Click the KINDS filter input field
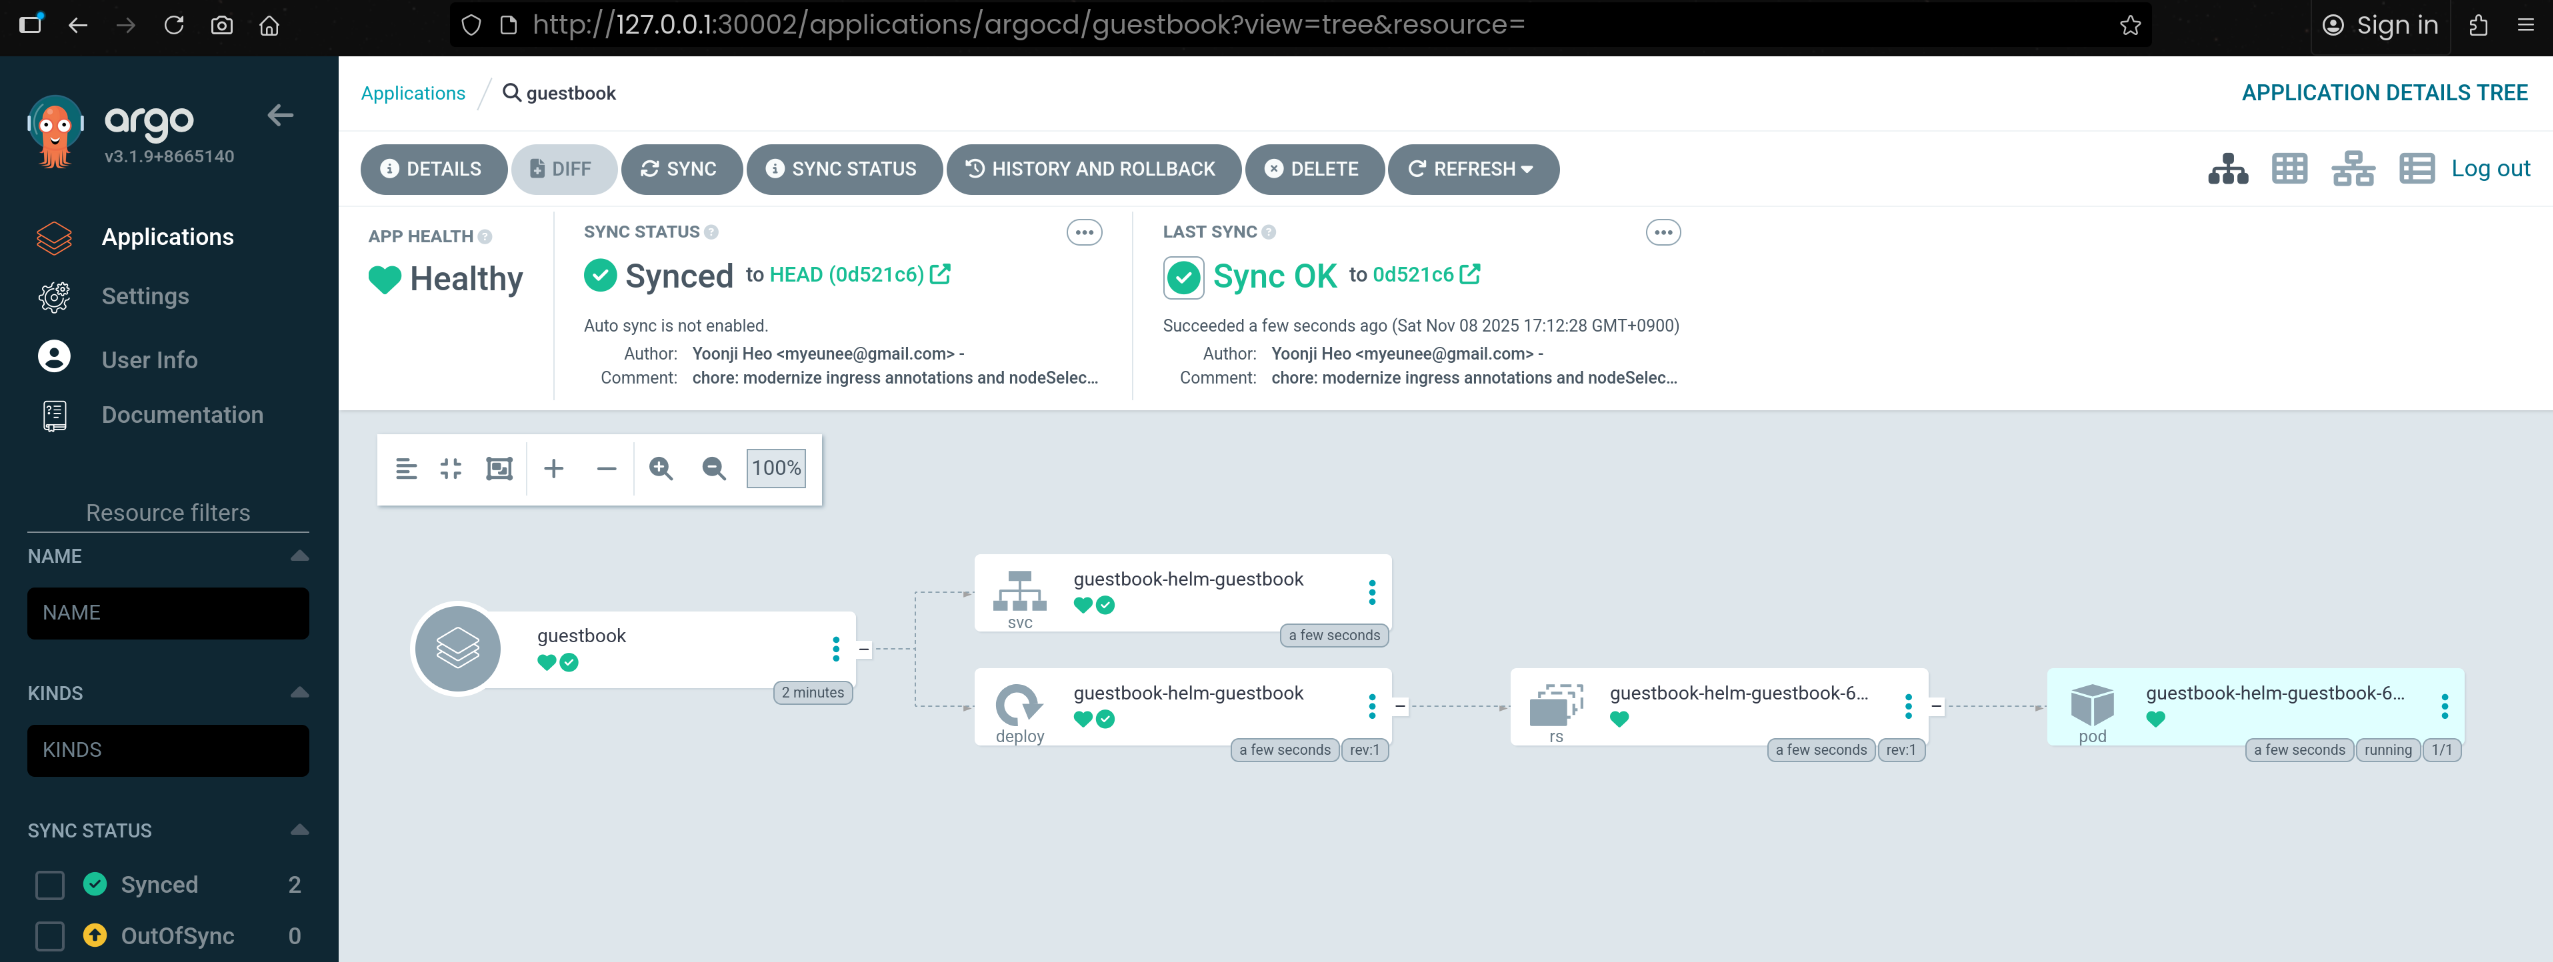The height and width of the screenshot is (962, 2553). click(x=168, y=750)
